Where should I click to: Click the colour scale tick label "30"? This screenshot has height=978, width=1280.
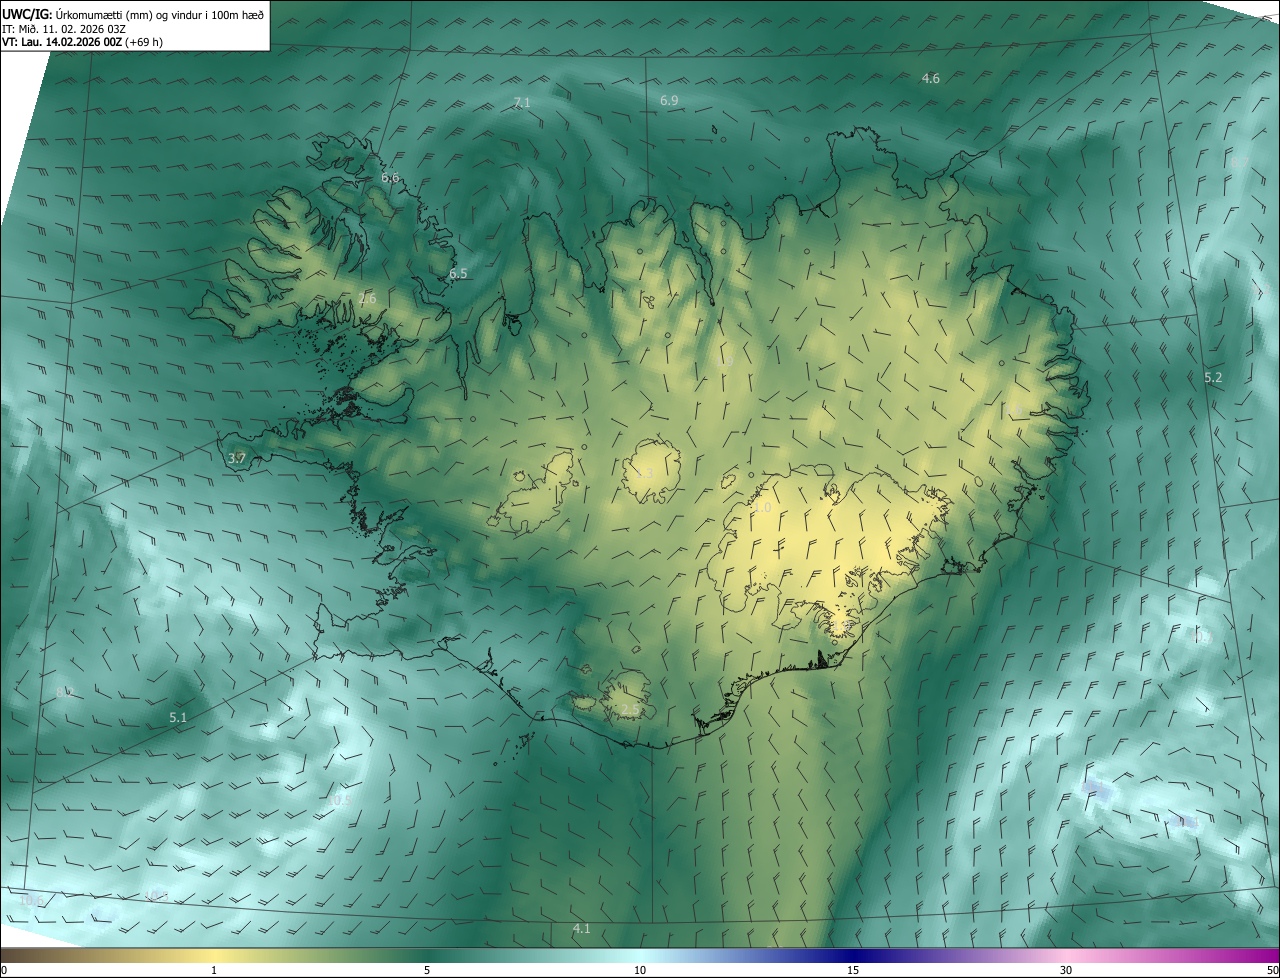(1066, 970)
